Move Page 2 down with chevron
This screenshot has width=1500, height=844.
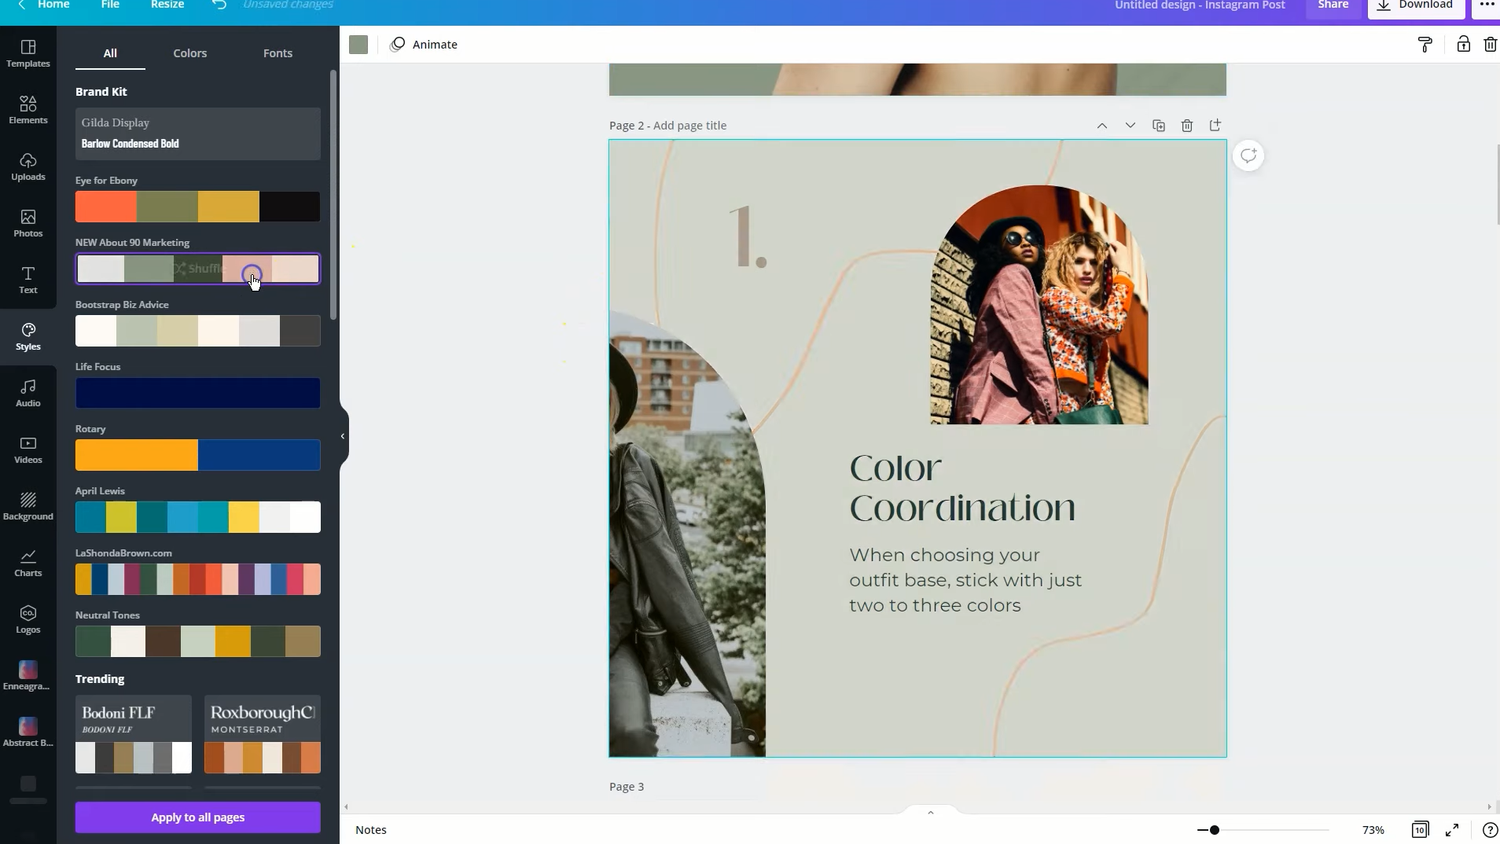(x=1130, y=125)
